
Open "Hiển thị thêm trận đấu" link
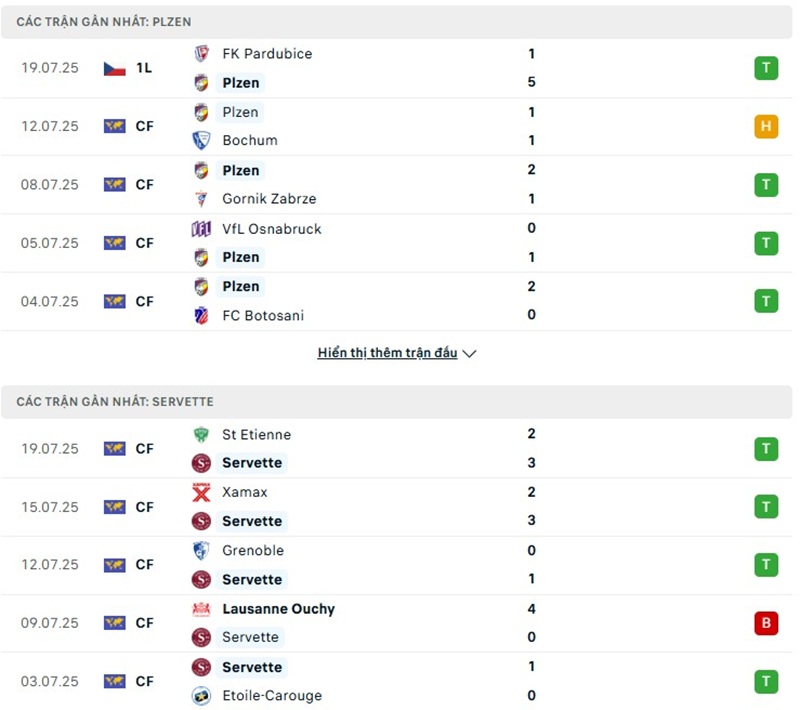pyautogui.click(x=387, y=353)
